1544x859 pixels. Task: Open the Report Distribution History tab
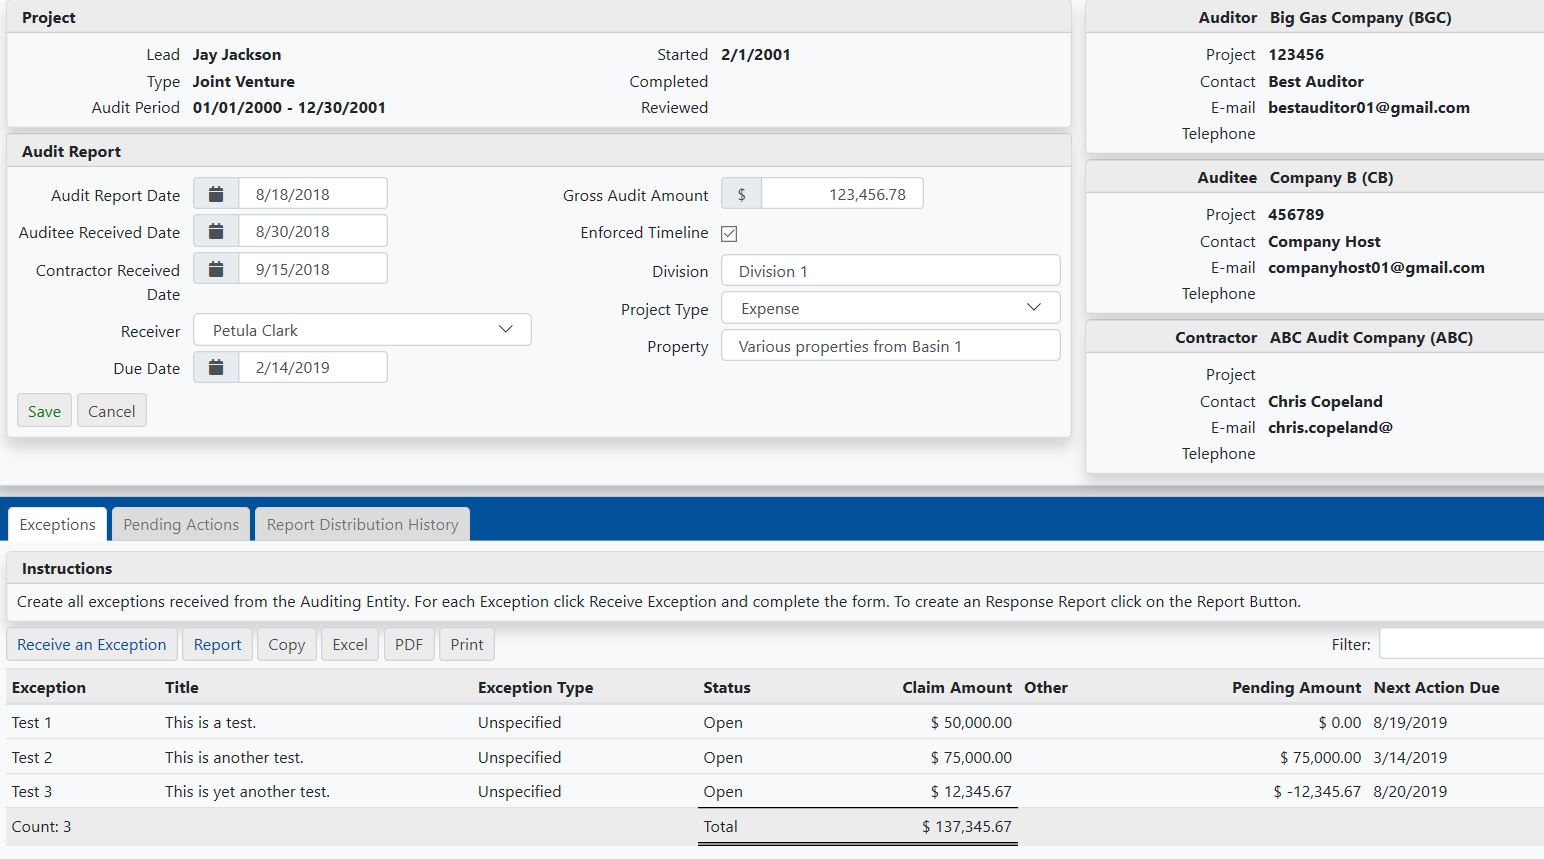point(362,524)
